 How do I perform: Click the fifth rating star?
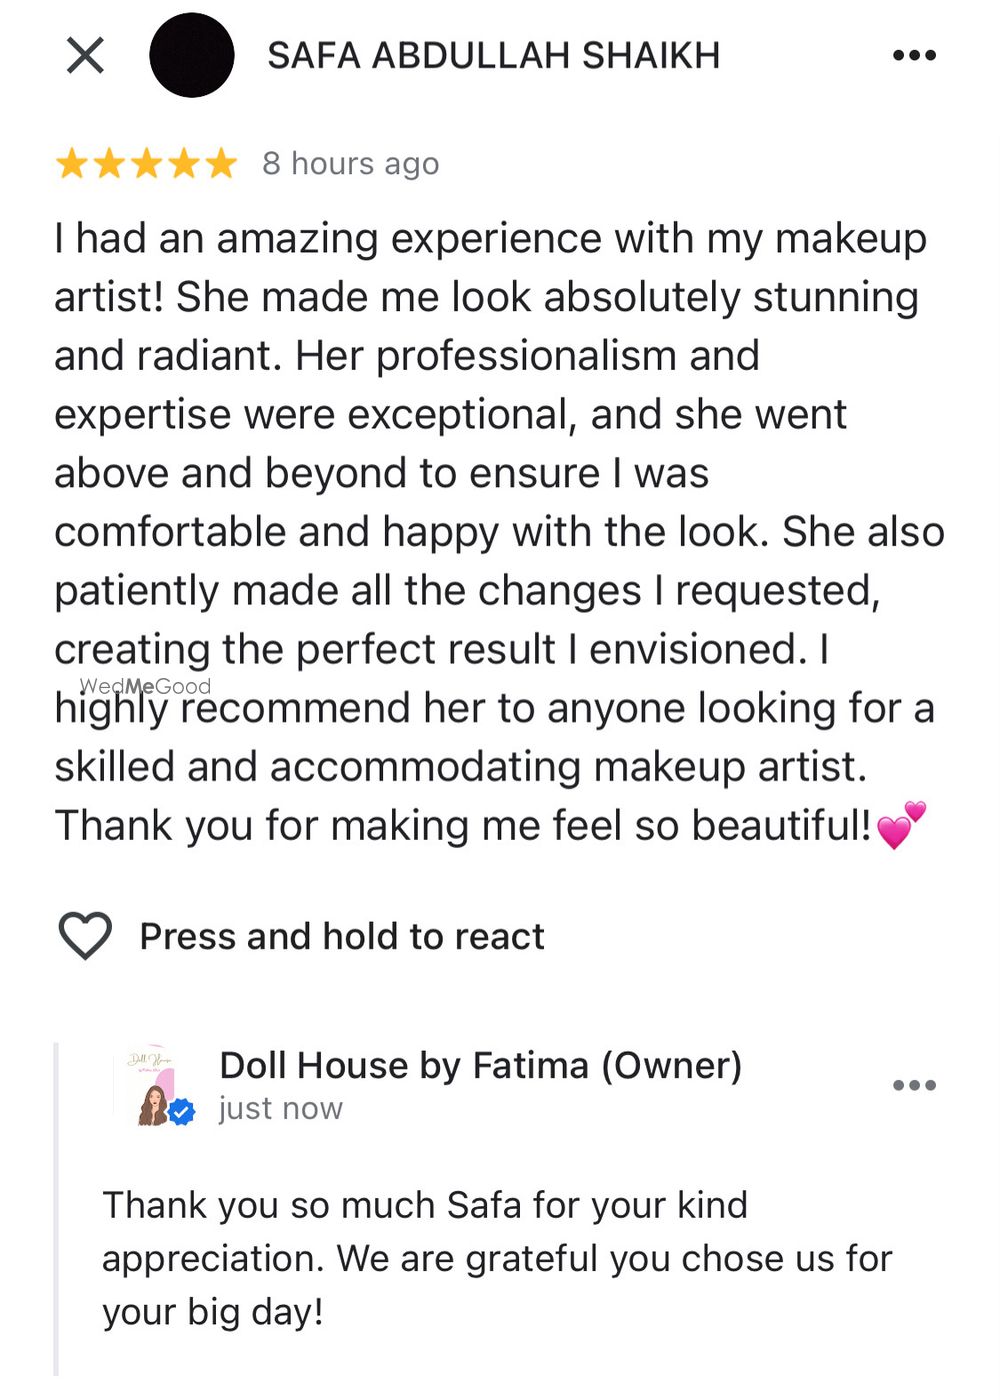(x=221, y=163)
